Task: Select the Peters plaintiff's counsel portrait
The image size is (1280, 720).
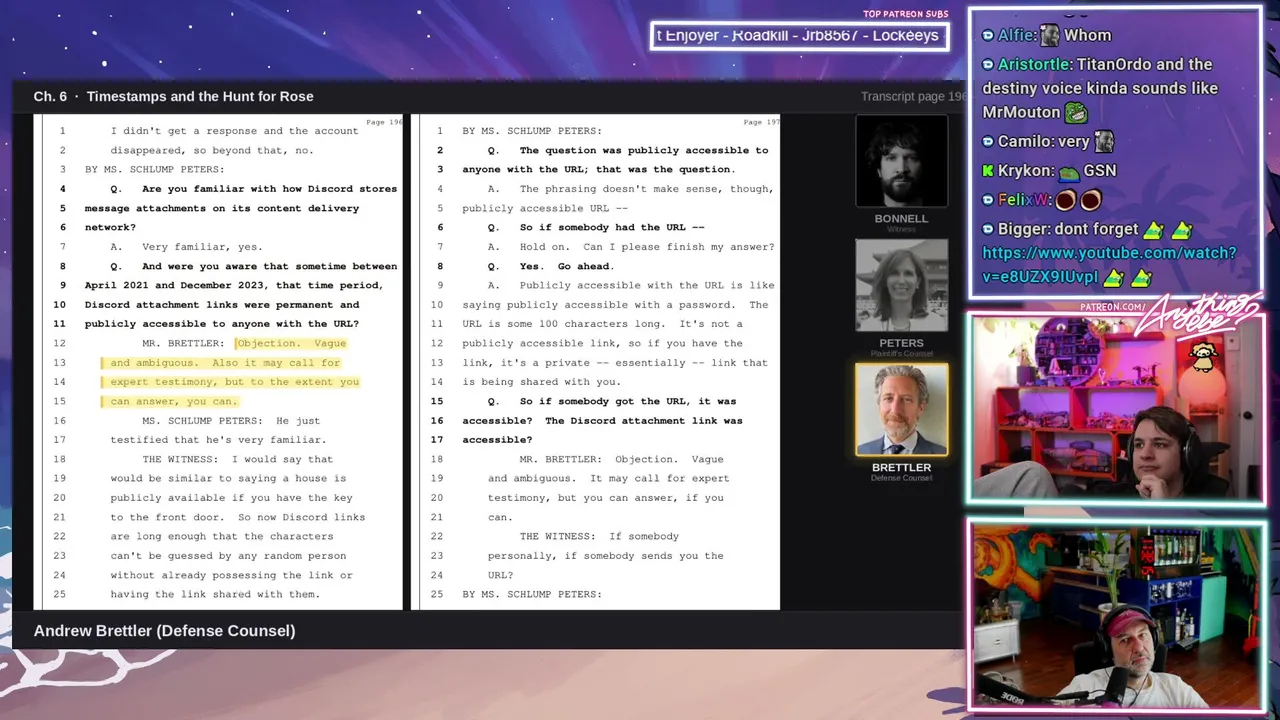Action: click(x=901, y=285)
